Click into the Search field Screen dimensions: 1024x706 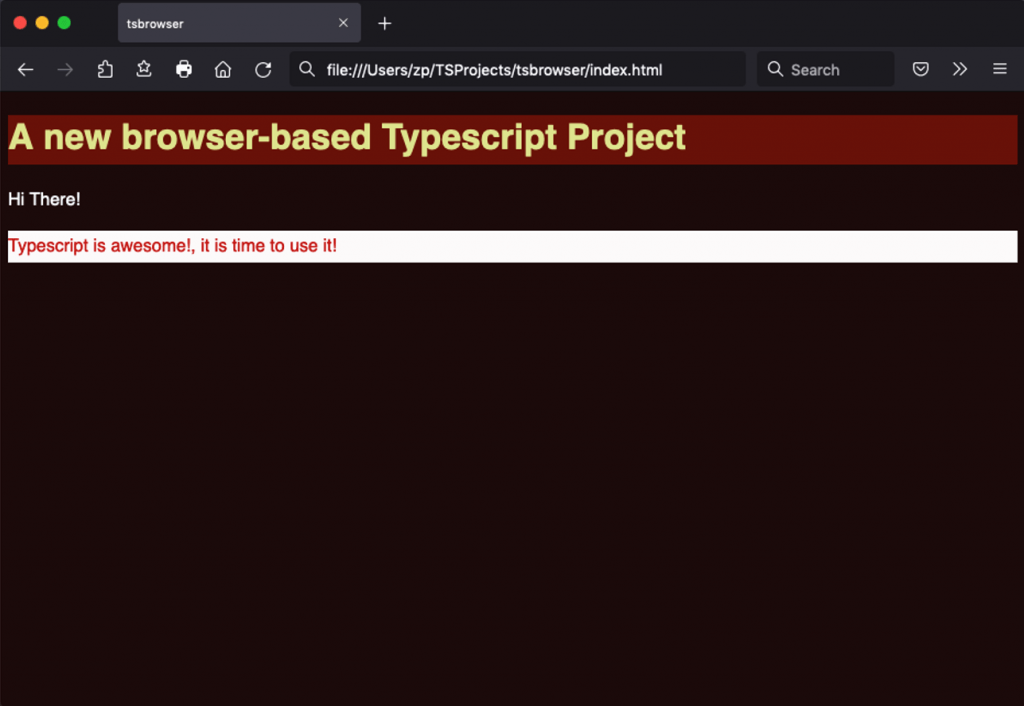(825, 69)
